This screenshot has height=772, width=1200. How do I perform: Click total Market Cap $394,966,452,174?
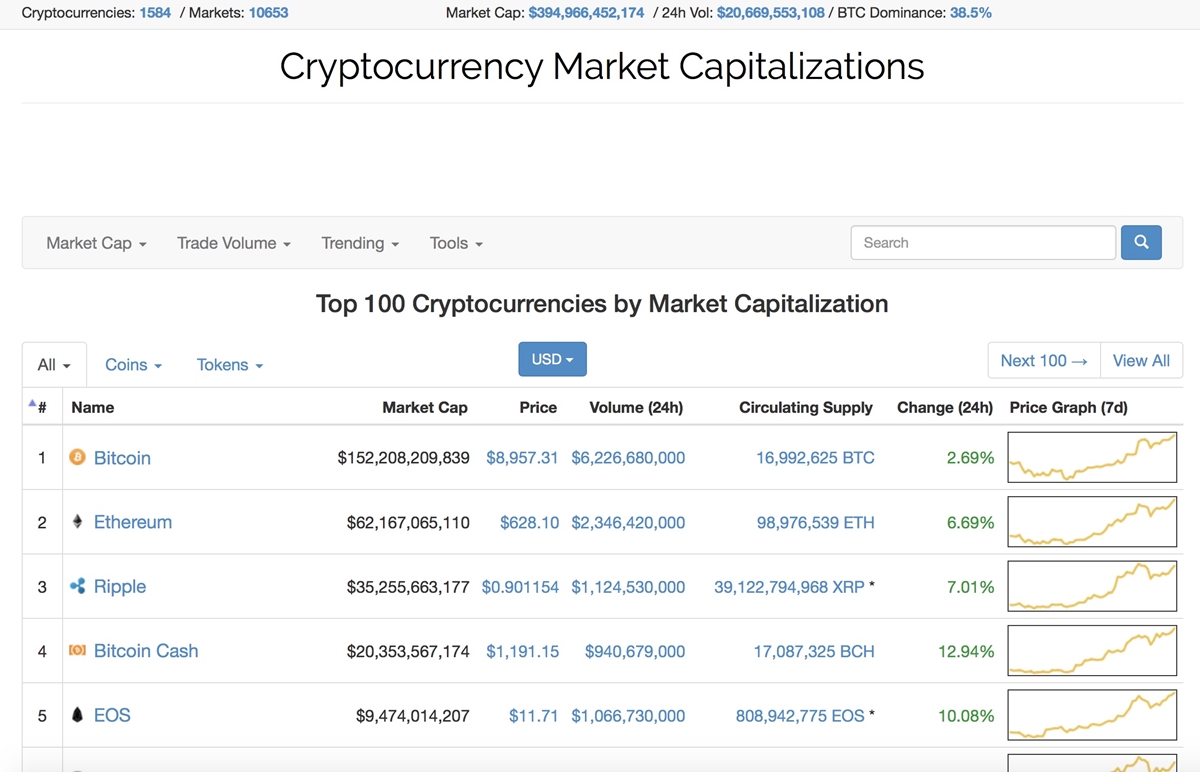(586, 13)
